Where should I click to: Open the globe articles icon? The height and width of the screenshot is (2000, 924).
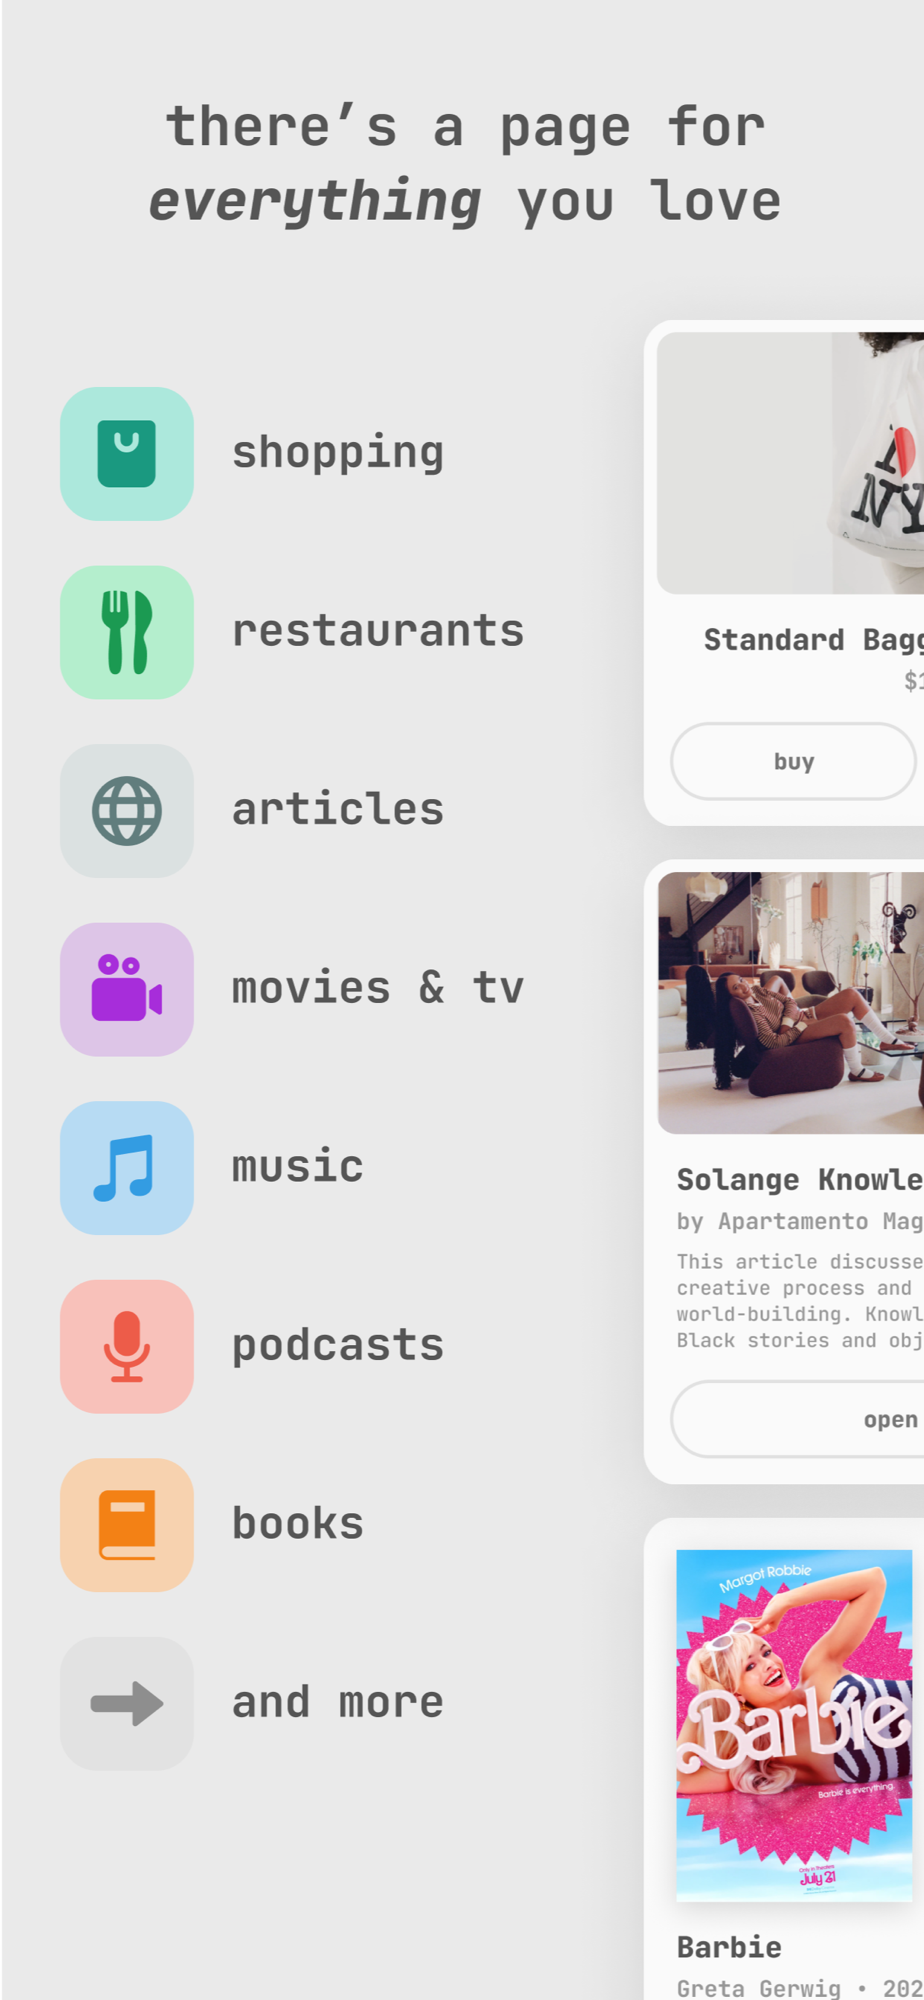(127, 811)
